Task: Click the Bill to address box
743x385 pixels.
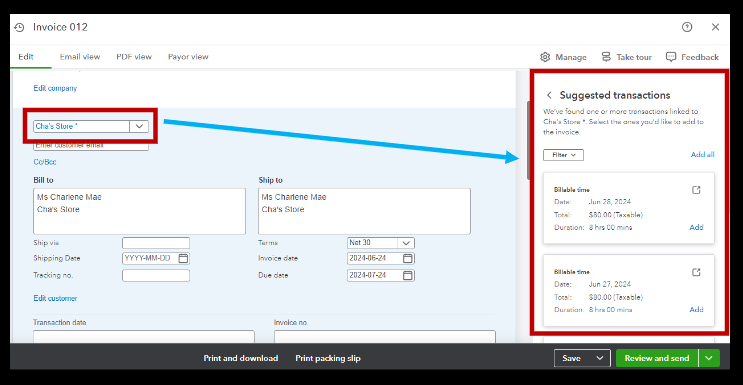Action: tap(139, 211)
